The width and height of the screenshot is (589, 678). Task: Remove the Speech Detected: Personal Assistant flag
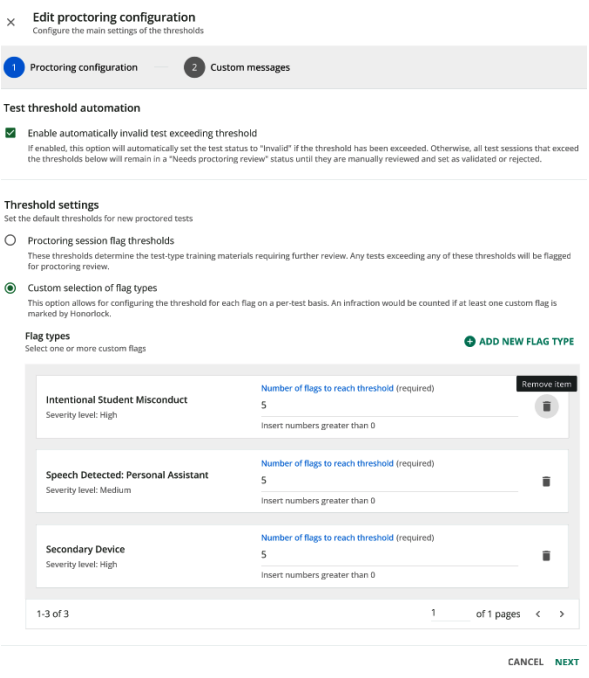tap(546, 481)
